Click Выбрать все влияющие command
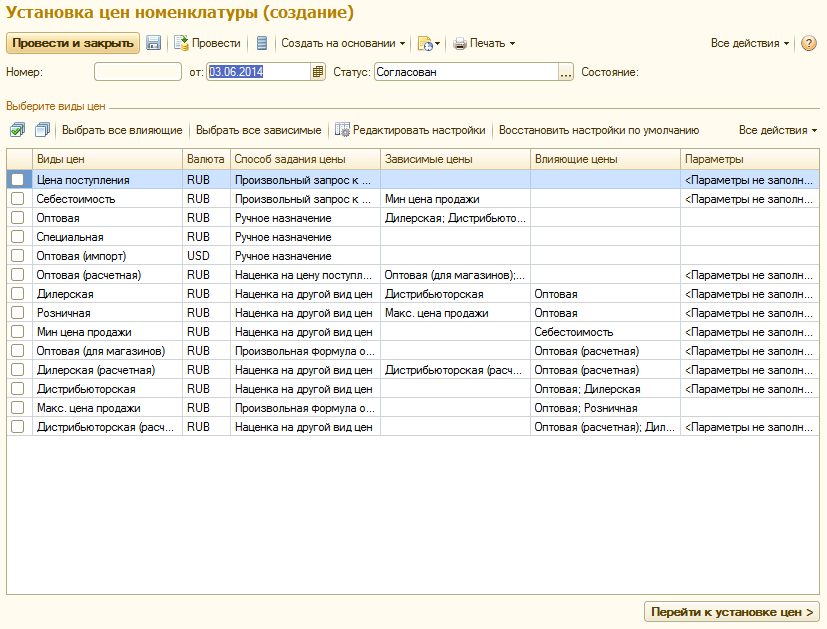The height and width of the screenshot is (629, 827). pyautogui.click(x=122, y=130)
